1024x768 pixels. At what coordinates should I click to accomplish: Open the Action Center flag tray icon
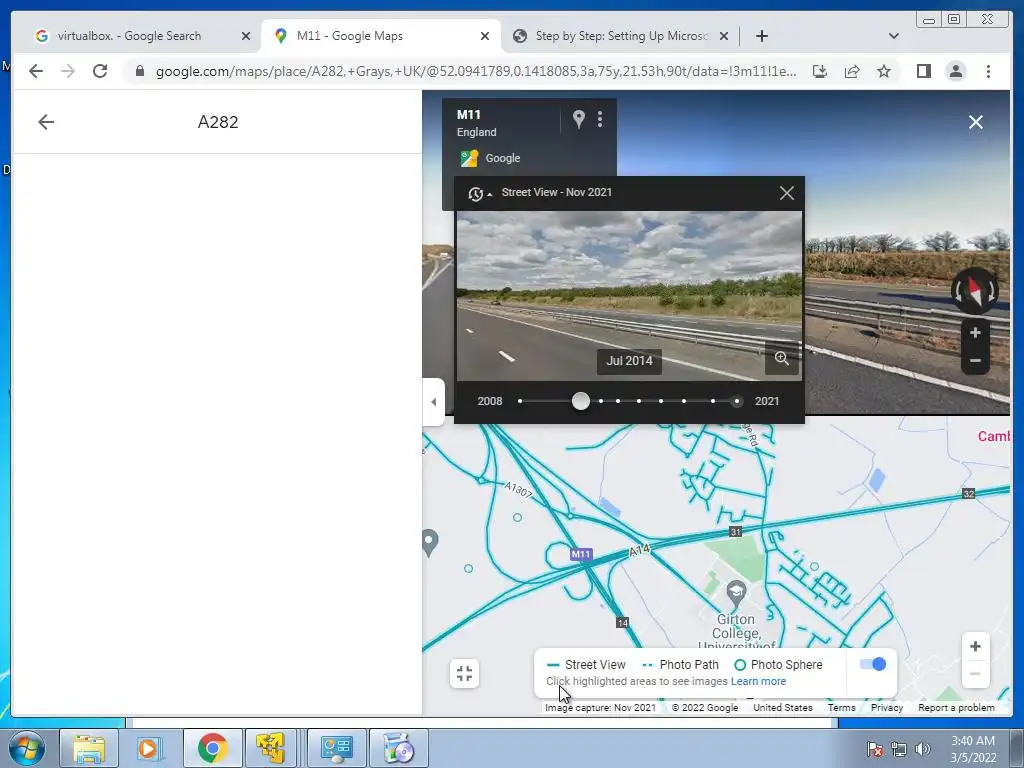(874, 748)
